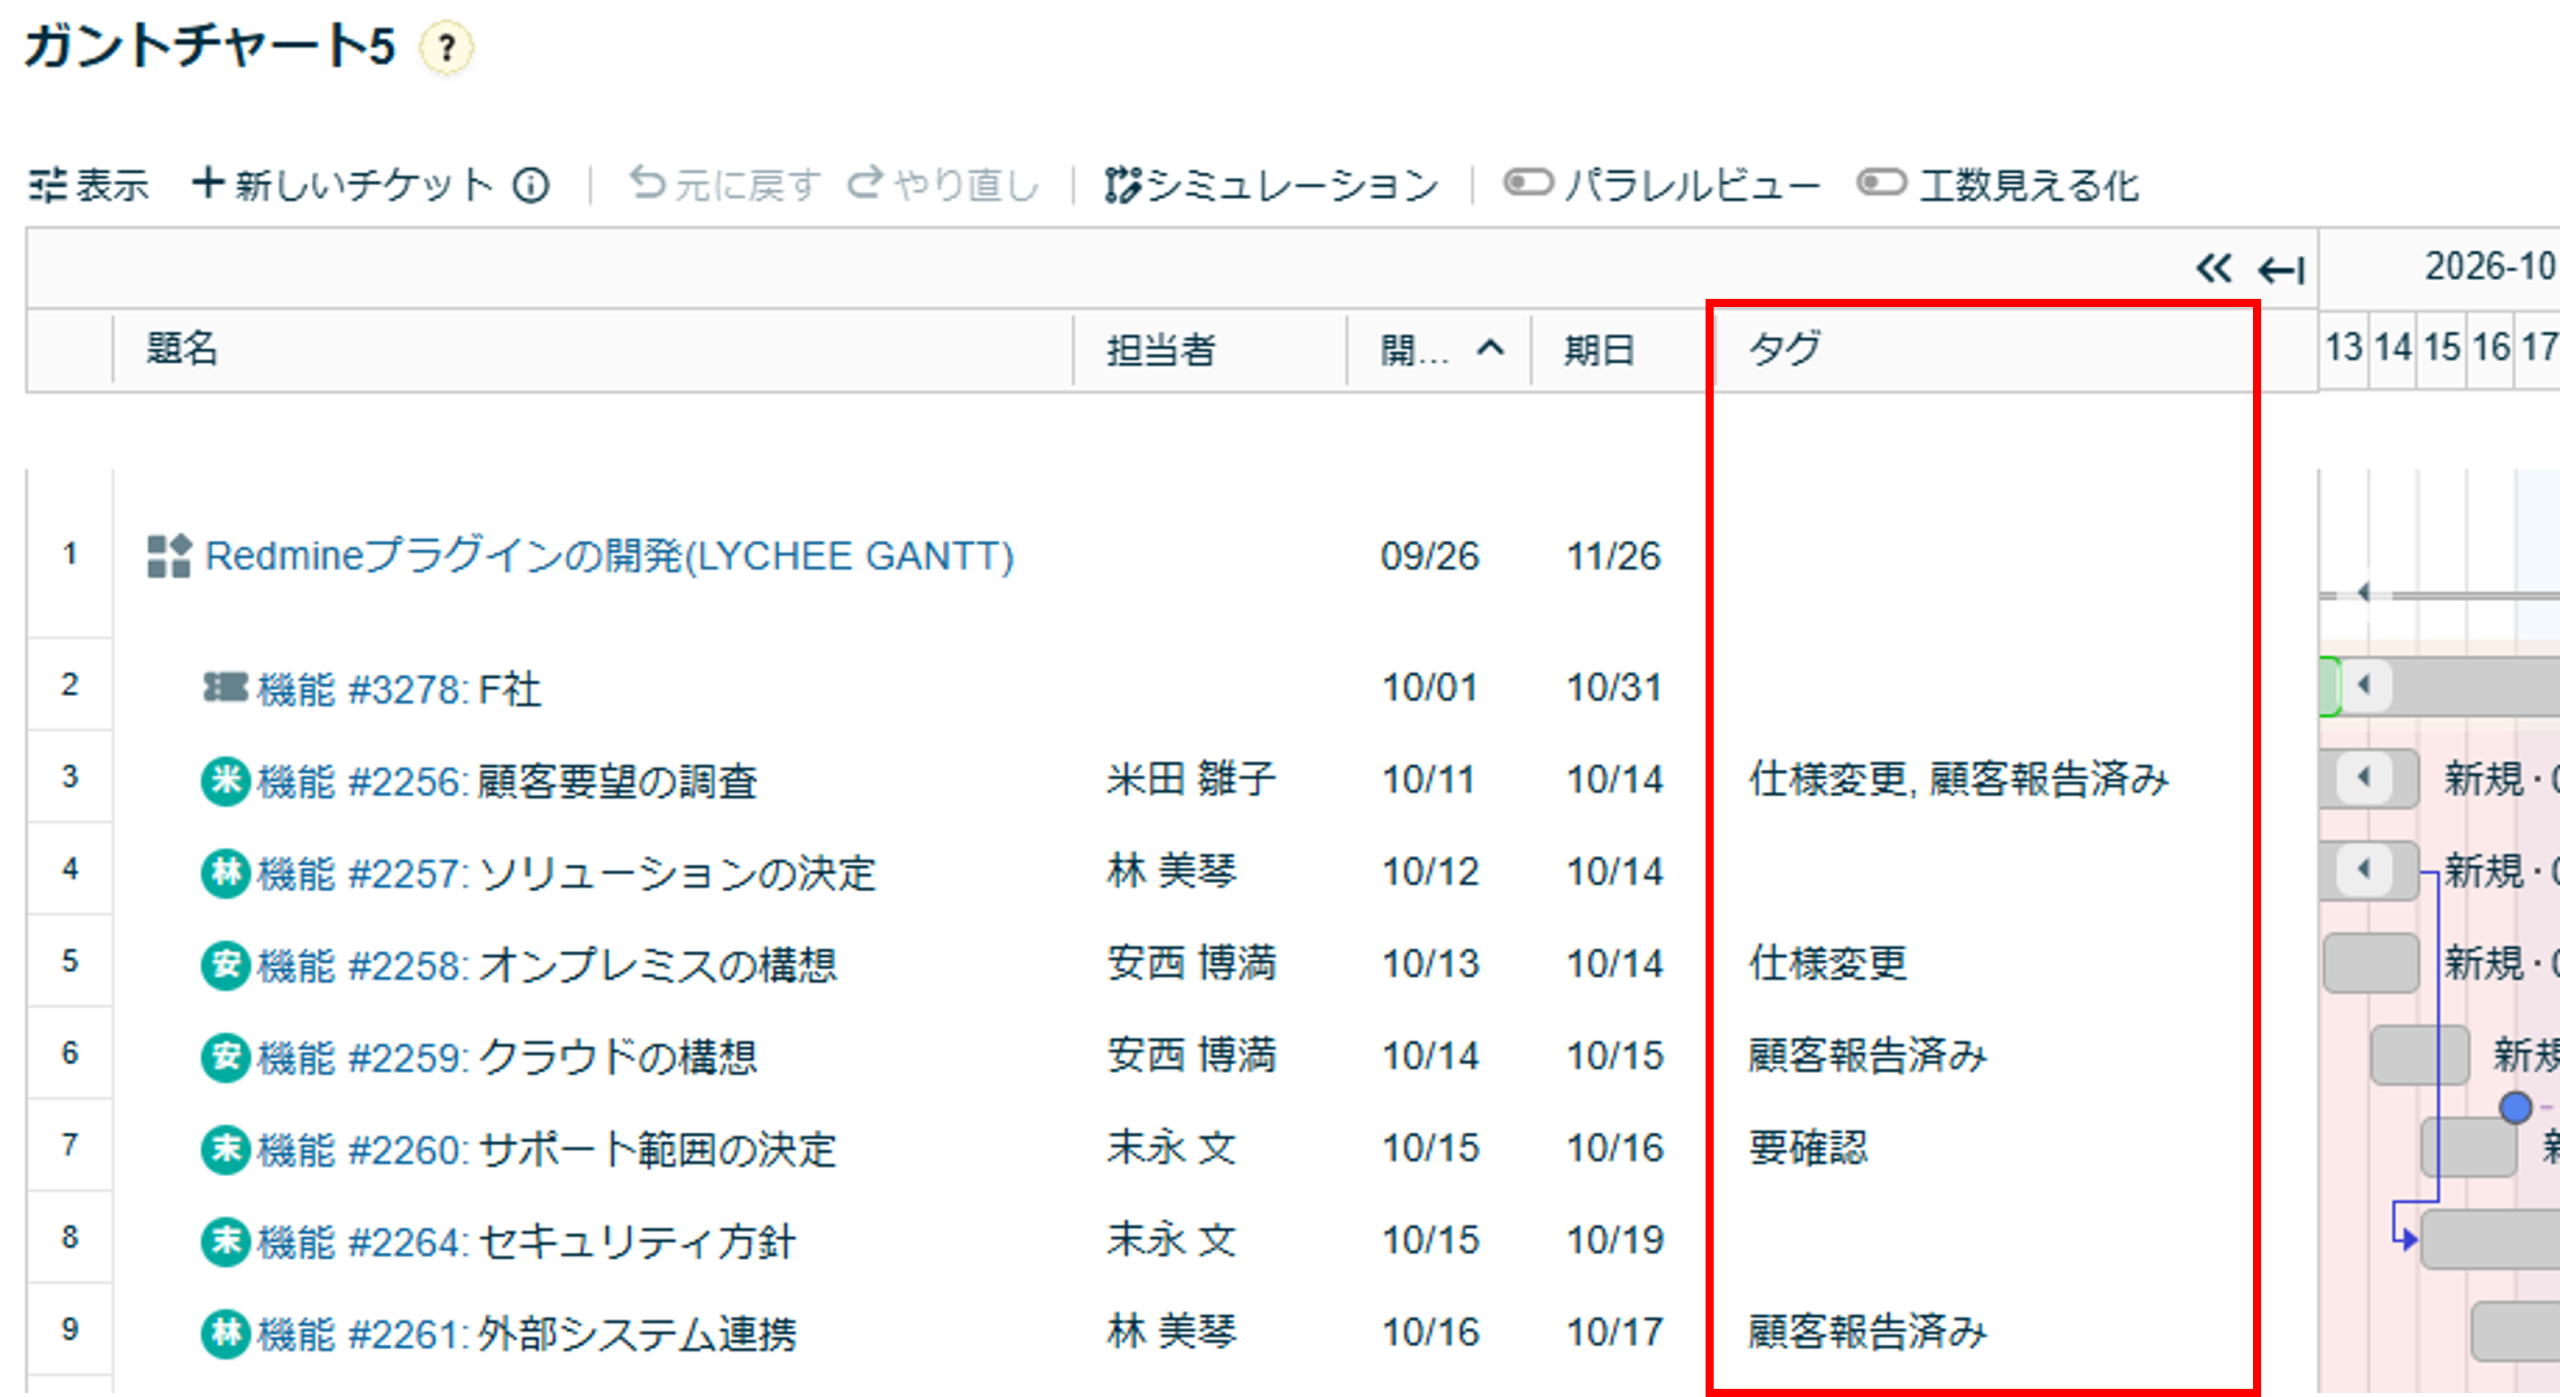The width and height of the screenshot is (2560, 1397).
Task: Click the left arrow-to-bar collapse icon
Action: point(2282,269)
